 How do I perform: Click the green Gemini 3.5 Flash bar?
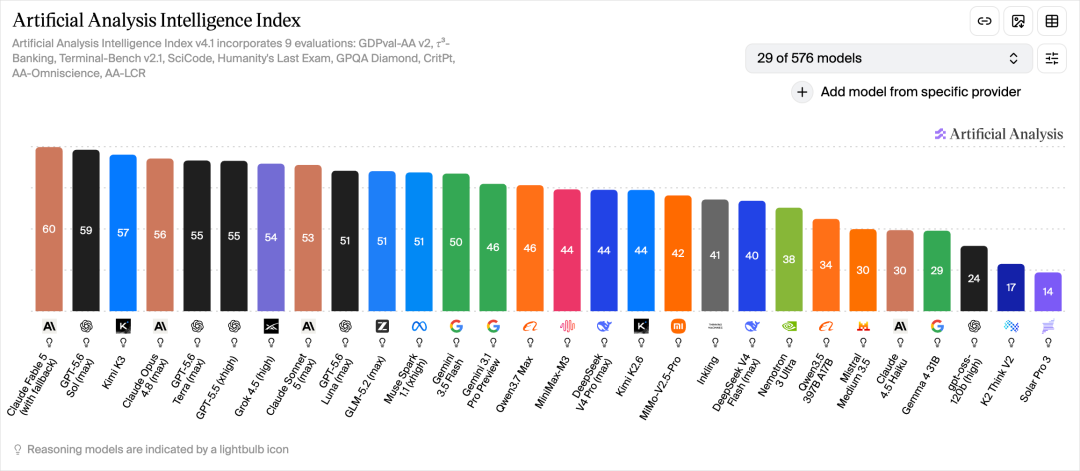[456, 242]
